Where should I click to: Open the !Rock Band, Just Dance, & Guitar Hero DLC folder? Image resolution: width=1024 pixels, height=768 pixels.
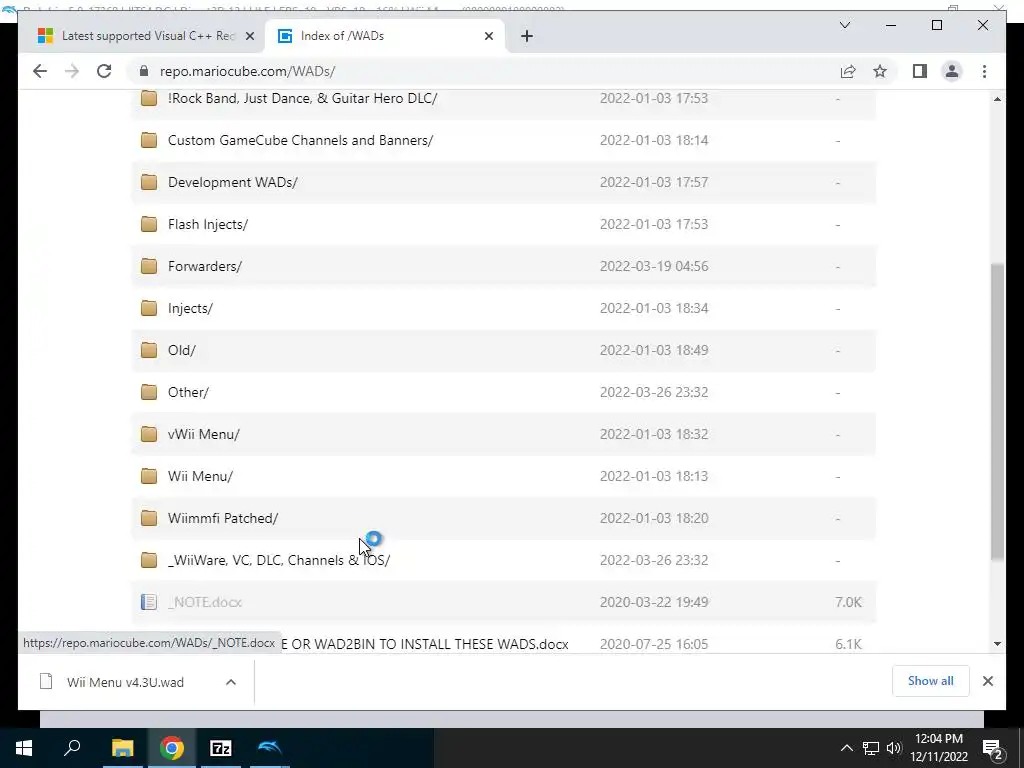click(x=302, y=98)
